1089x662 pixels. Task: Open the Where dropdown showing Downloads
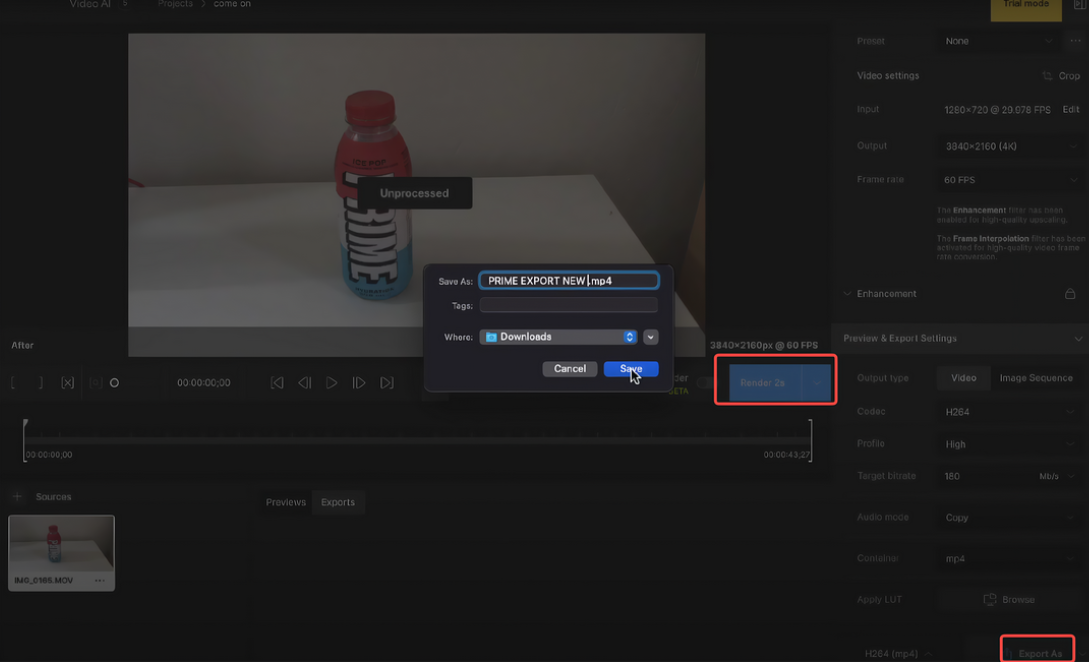click(557, 337)
